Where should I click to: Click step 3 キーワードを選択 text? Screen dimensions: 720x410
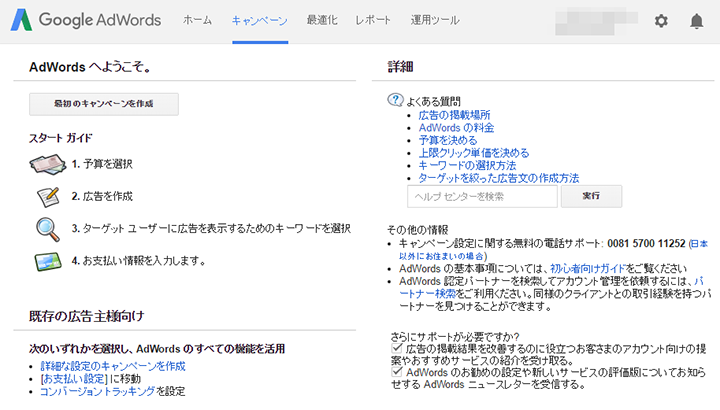pos(211,229)
